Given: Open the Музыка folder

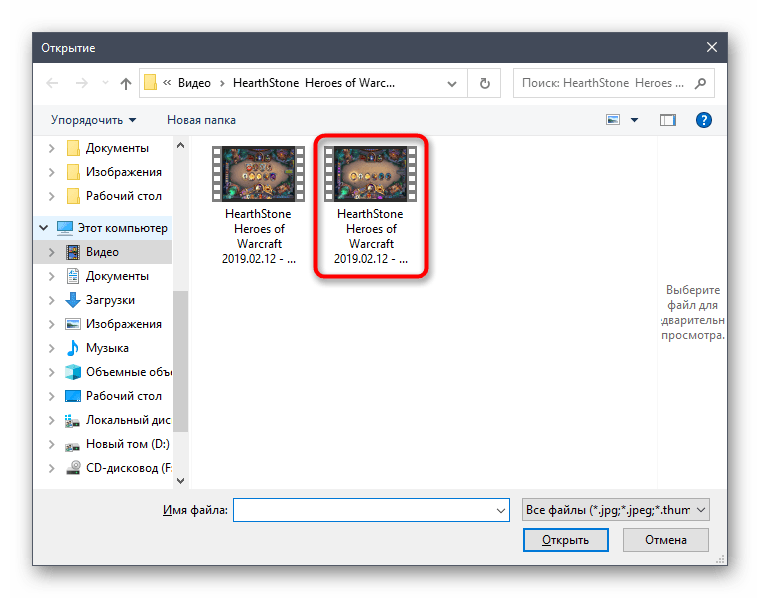Looking at the screenshot, I should coord(97,348).
